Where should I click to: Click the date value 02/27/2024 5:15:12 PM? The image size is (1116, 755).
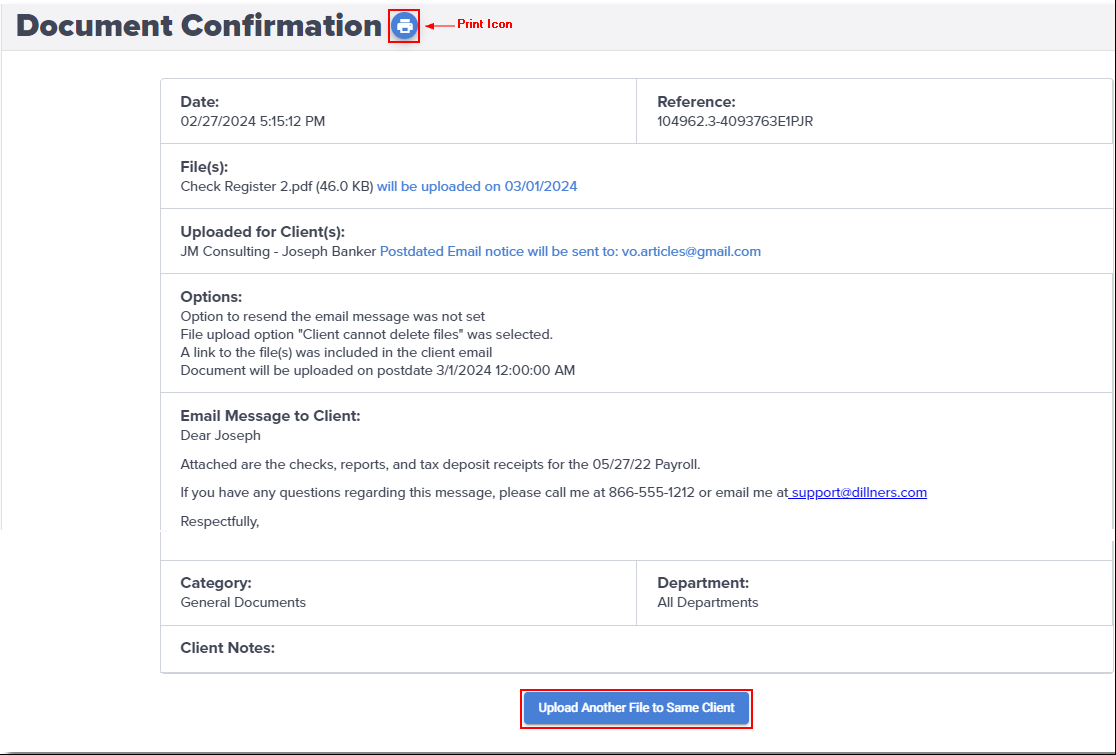coord(253,122)
